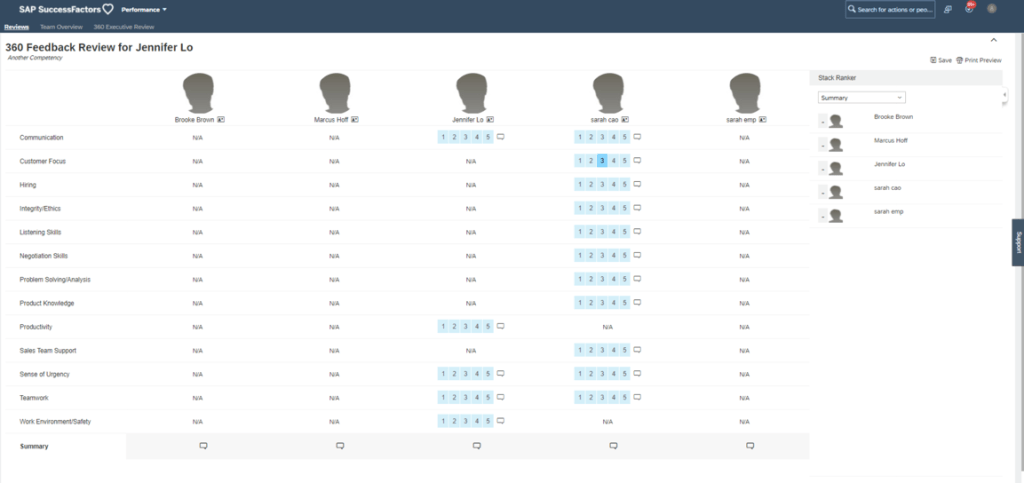The image size is (1024, 483).
Task: Open the Support side tab
Action: (x=1018, y=242)
